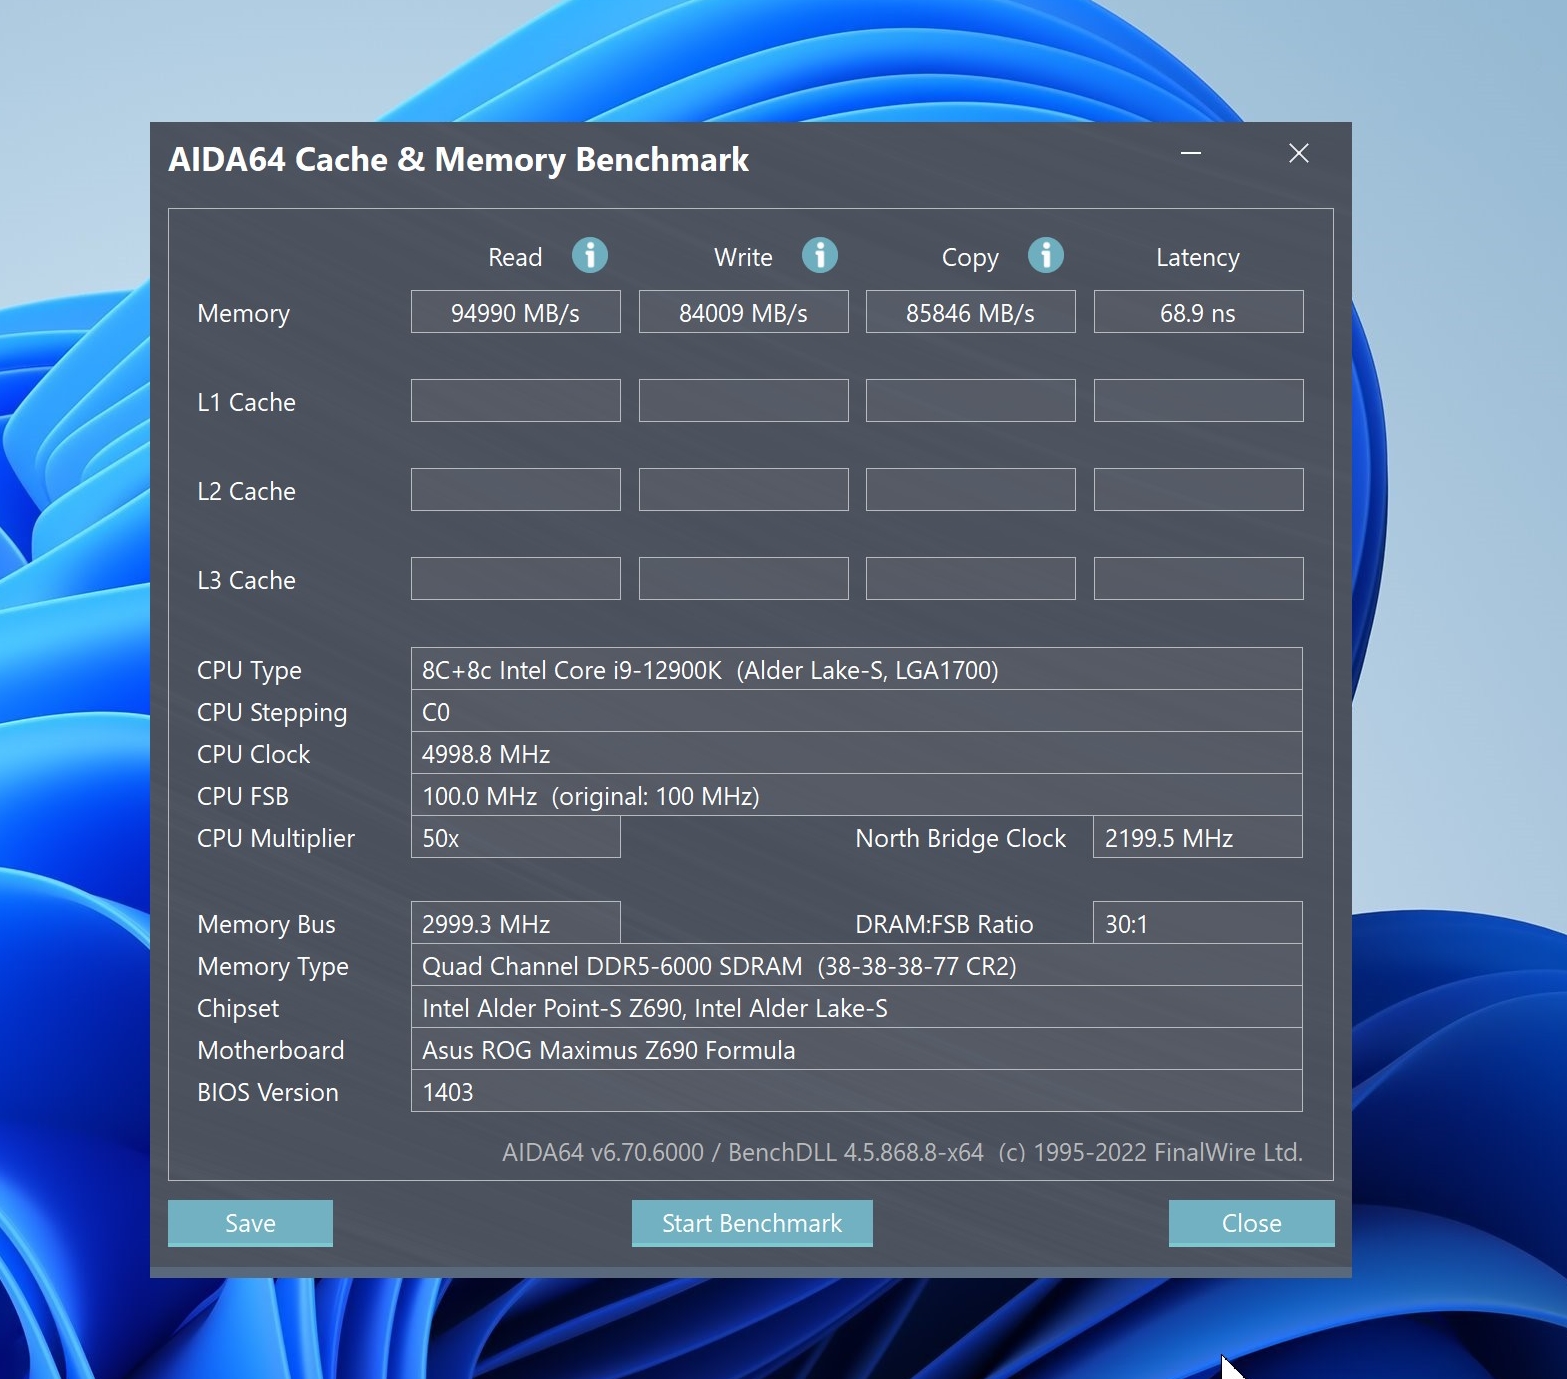Click the L1 Cache Latency empty field

[1198, 401]
